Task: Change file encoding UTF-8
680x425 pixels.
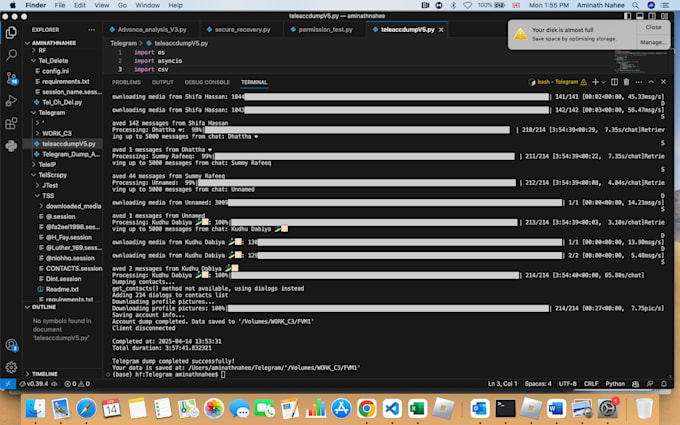Action: 567,384
